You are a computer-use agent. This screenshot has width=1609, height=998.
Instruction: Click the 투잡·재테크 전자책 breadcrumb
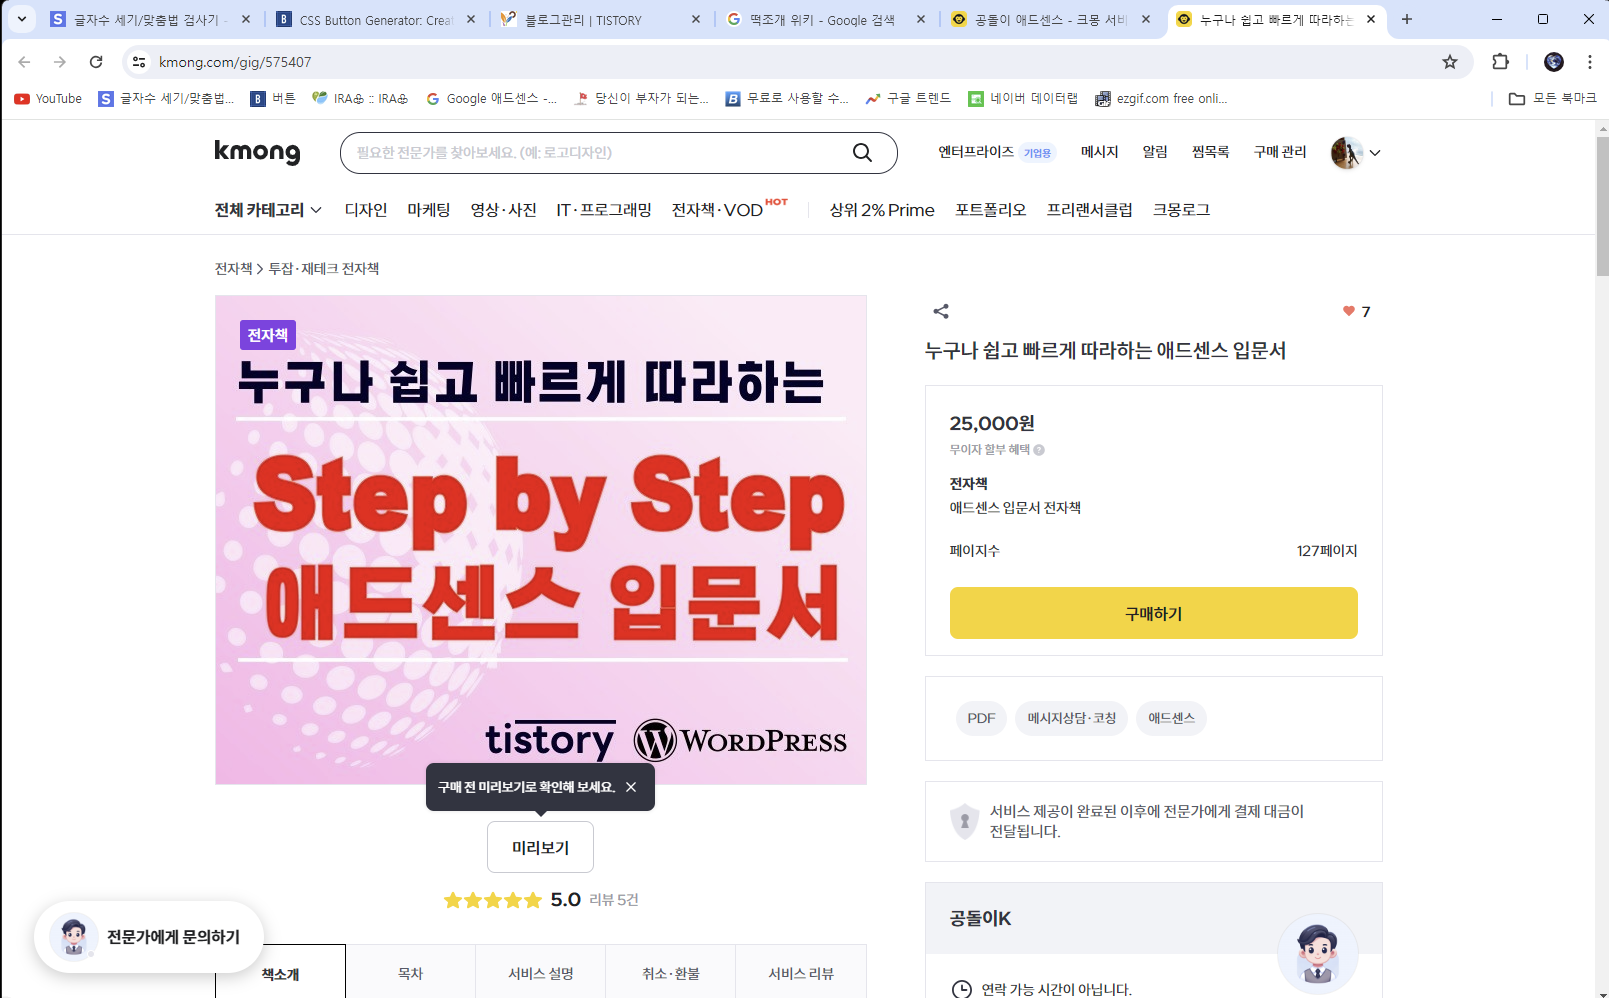323,269
